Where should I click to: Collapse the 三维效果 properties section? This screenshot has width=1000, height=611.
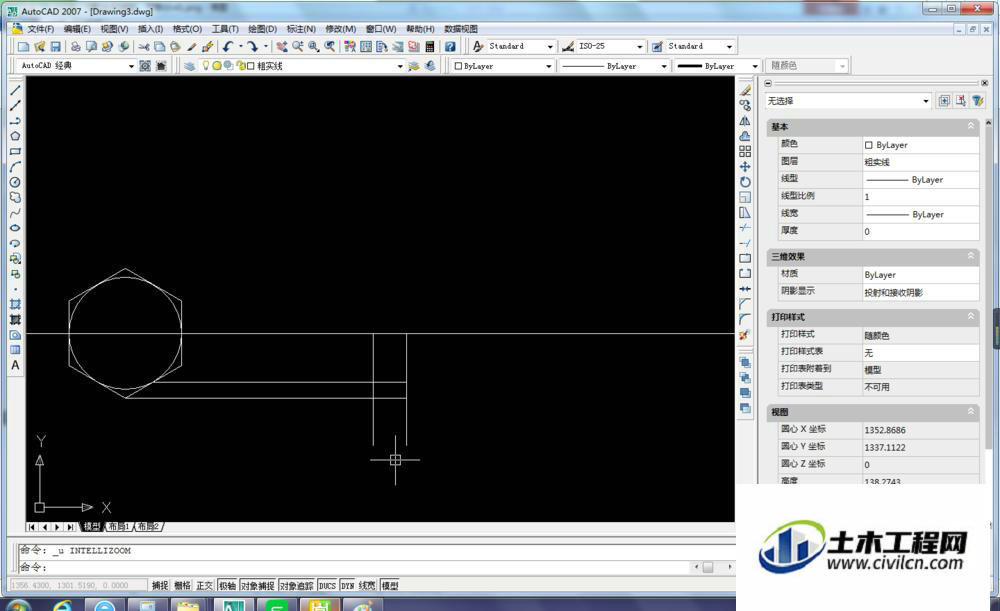tap(971, 256)
